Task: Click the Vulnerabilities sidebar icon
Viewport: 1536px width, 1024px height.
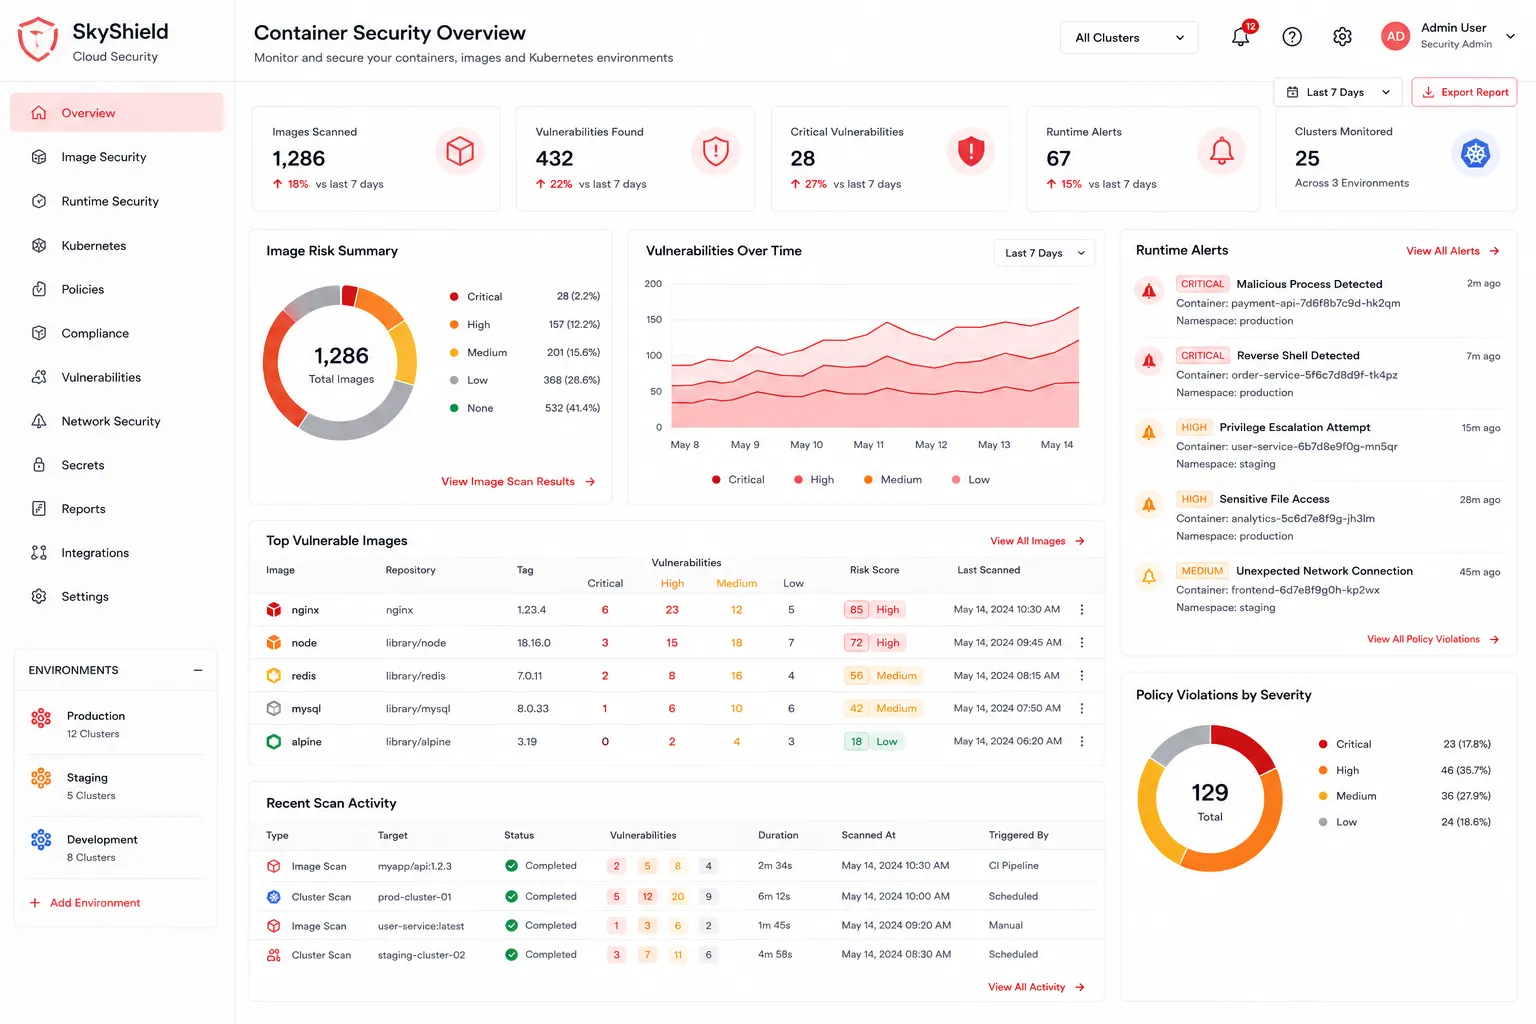Action: pos(39,377)
